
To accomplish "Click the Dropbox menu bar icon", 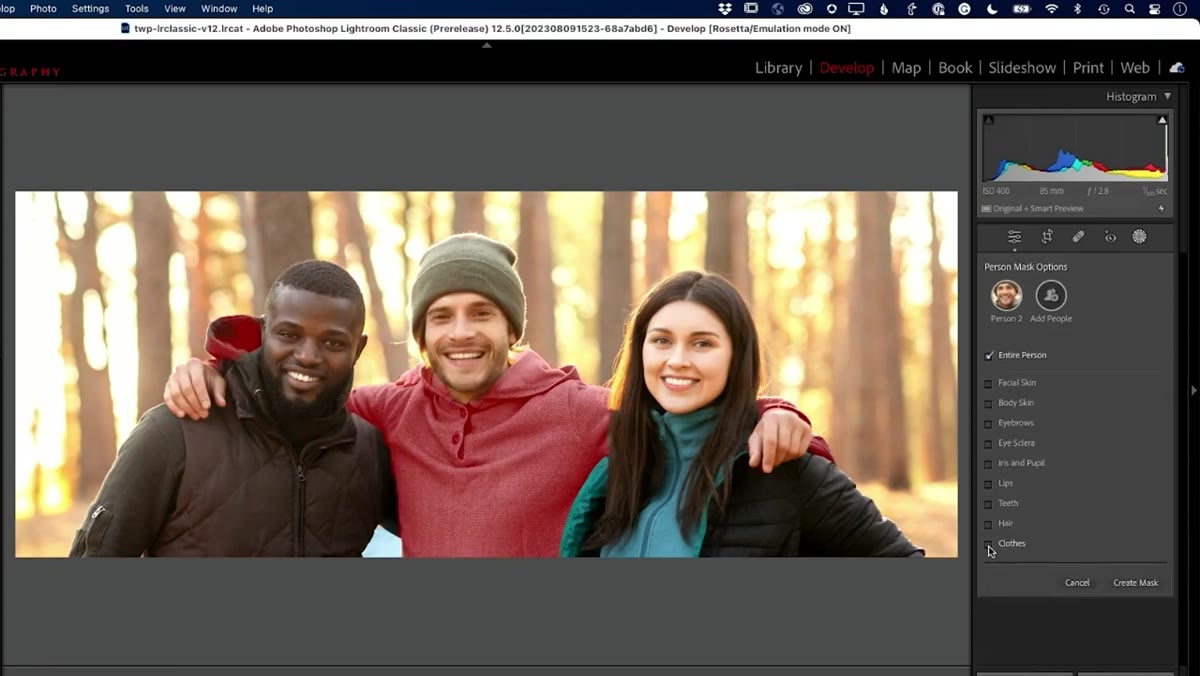I will click(x=725, y=8).
